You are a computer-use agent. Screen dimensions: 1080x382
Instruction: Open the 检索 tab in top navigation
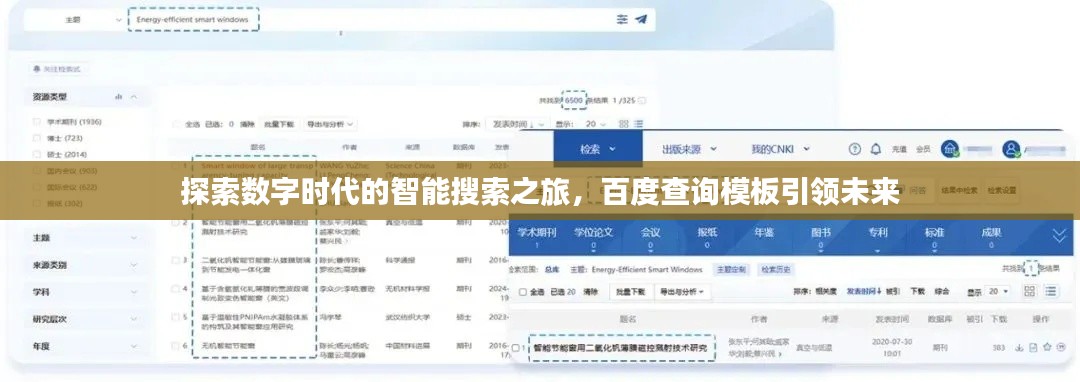(x=597, y=149)
